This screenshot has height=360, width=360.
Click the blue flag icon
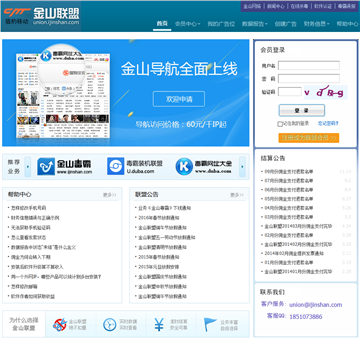coord(210,325)
